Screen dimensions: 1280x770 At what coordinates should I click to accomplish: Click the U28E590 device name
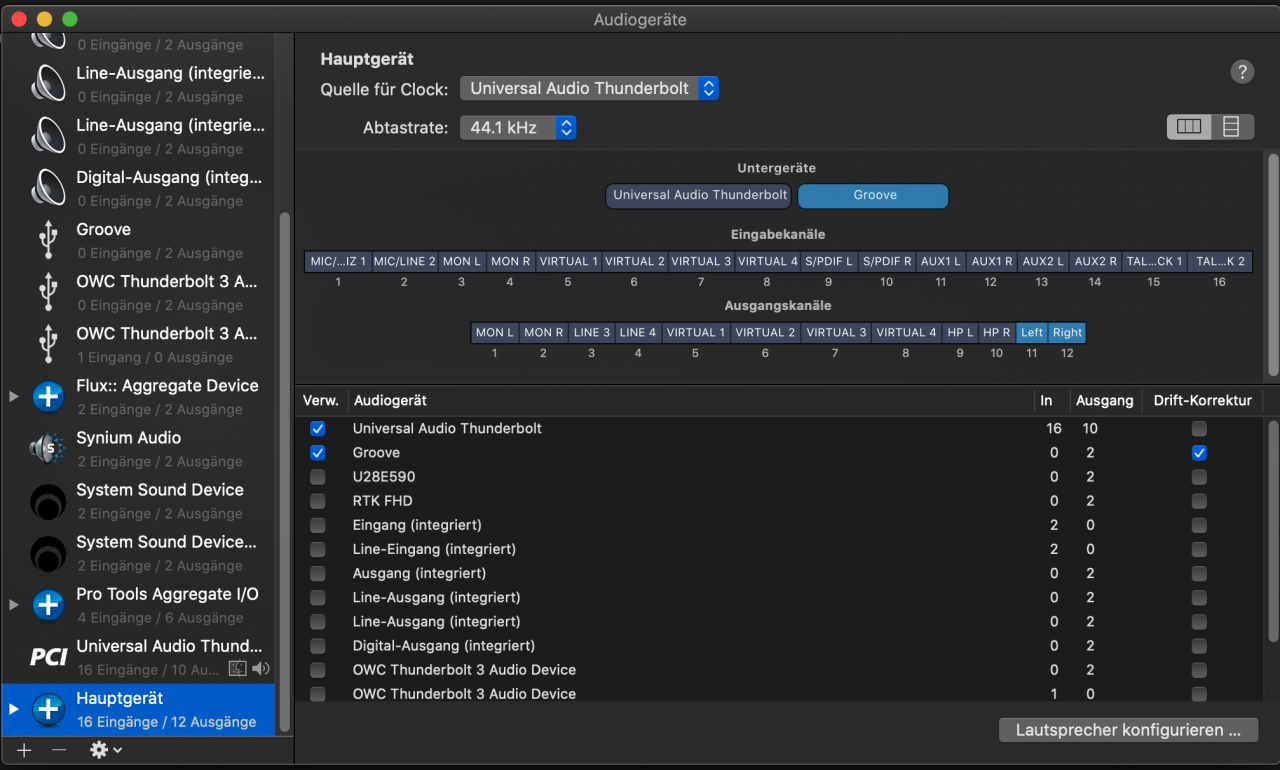(383, 477)
